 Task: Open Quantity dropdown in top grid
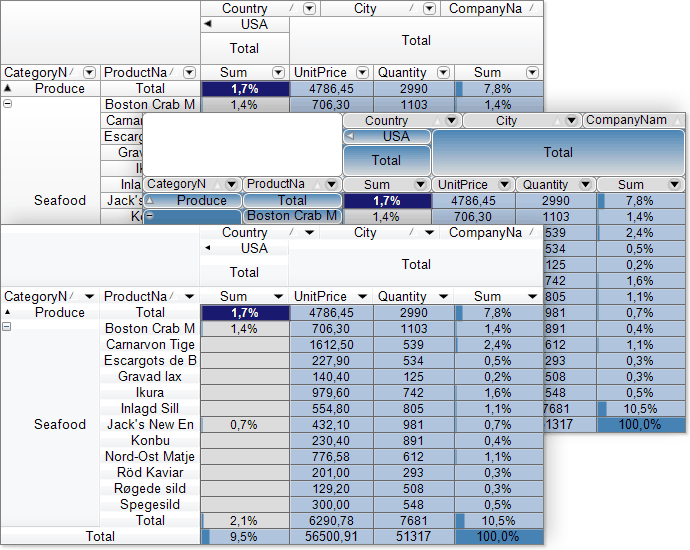(444, 72)
